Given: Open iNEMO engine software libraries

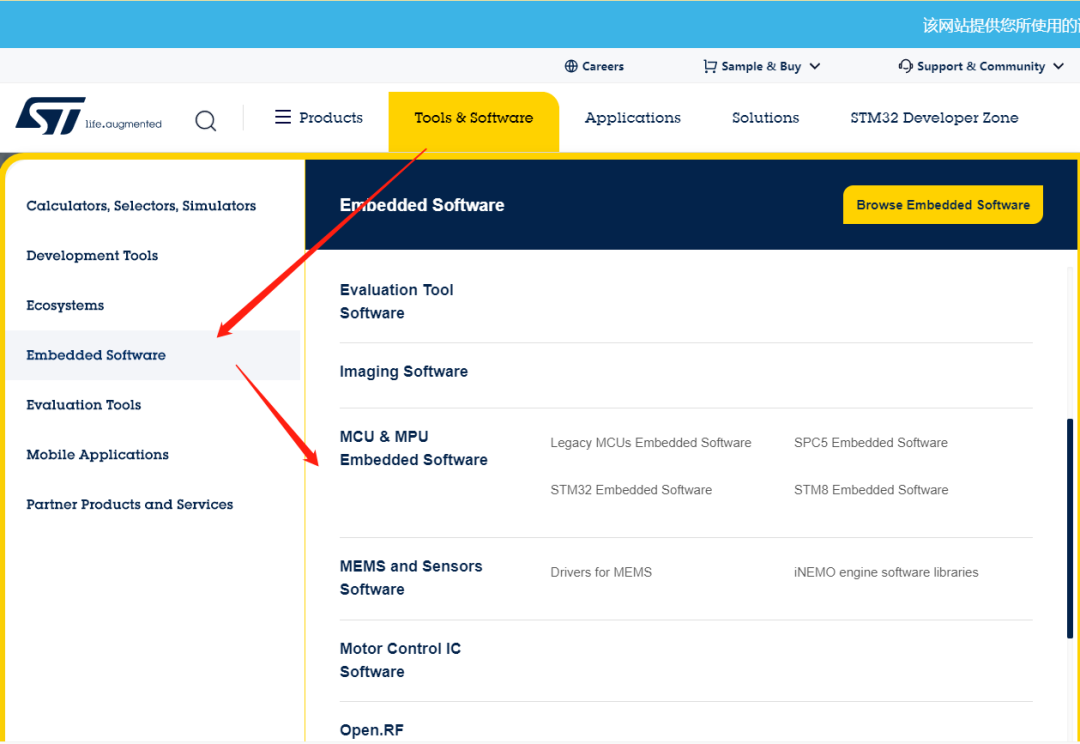Looking at the screenshot, I should point(886,572).
